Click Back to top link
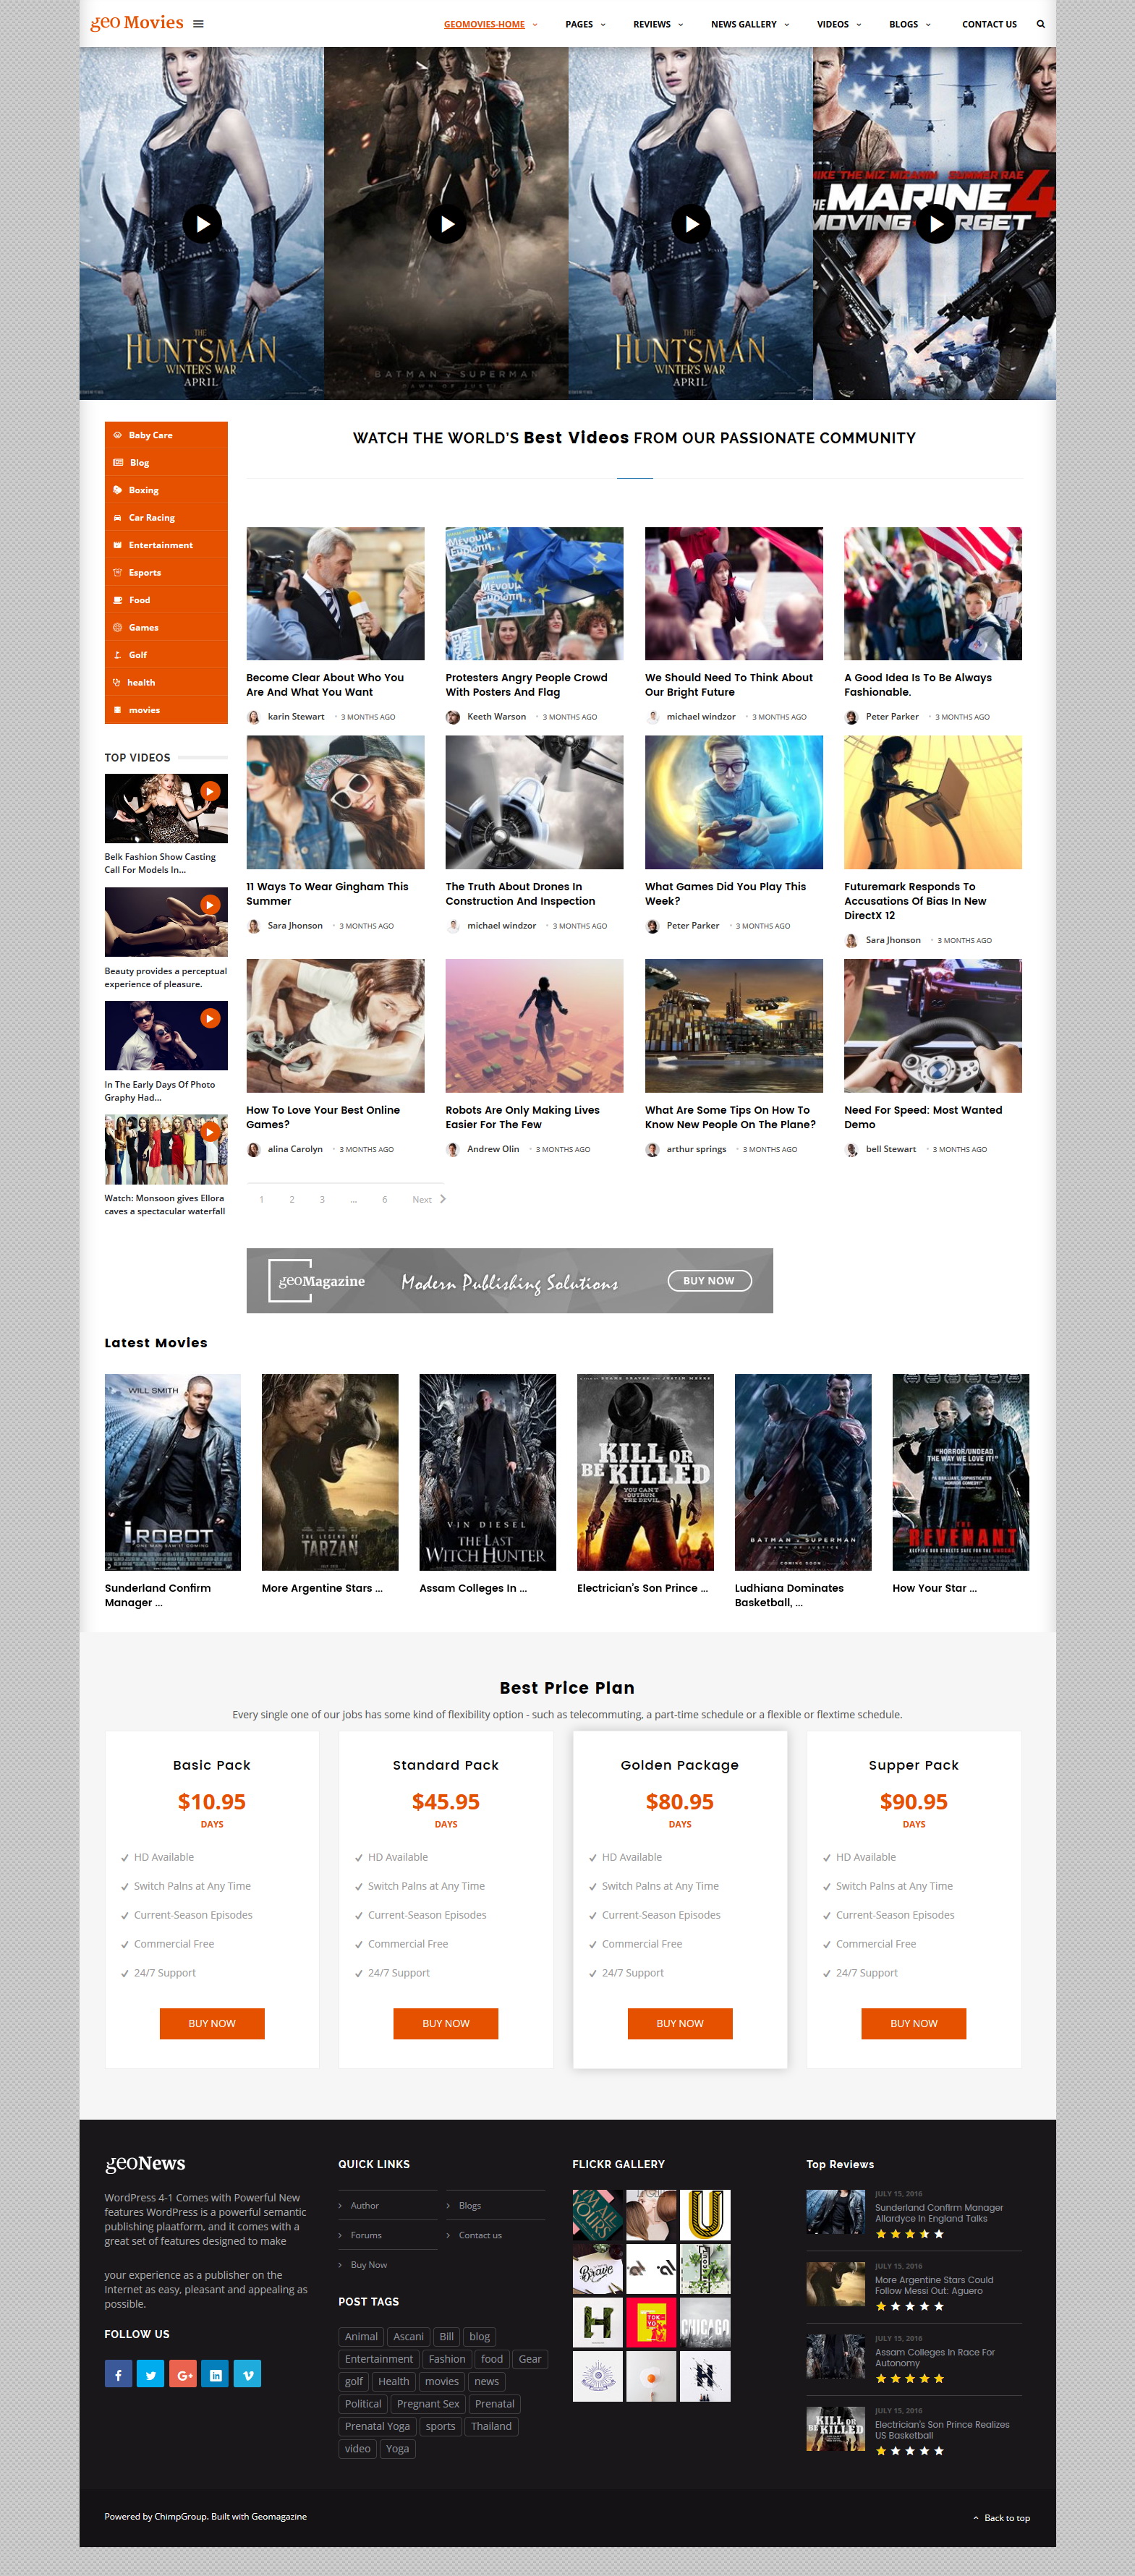 pos(1001,2518)
